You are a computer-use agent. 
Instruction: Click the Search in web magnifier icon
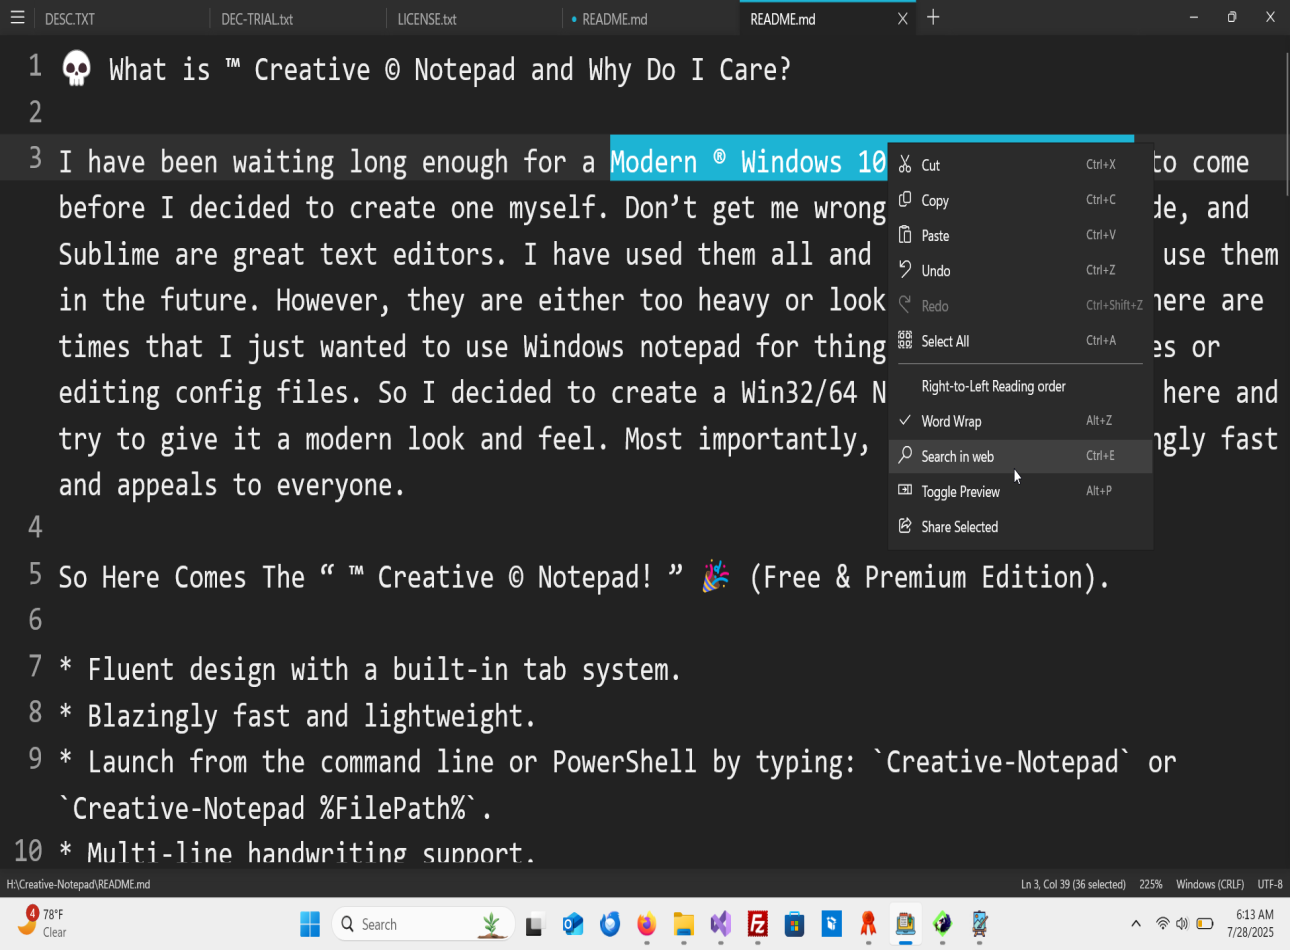(x=904, y=455)
